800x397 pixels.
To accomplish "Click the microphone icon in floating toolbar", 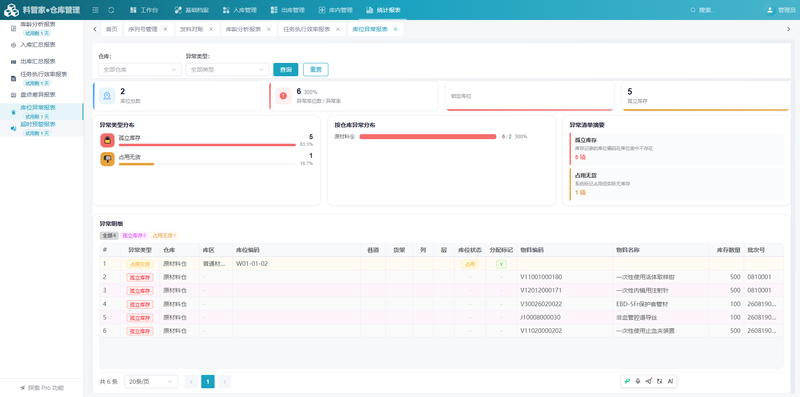I will 638,381.
